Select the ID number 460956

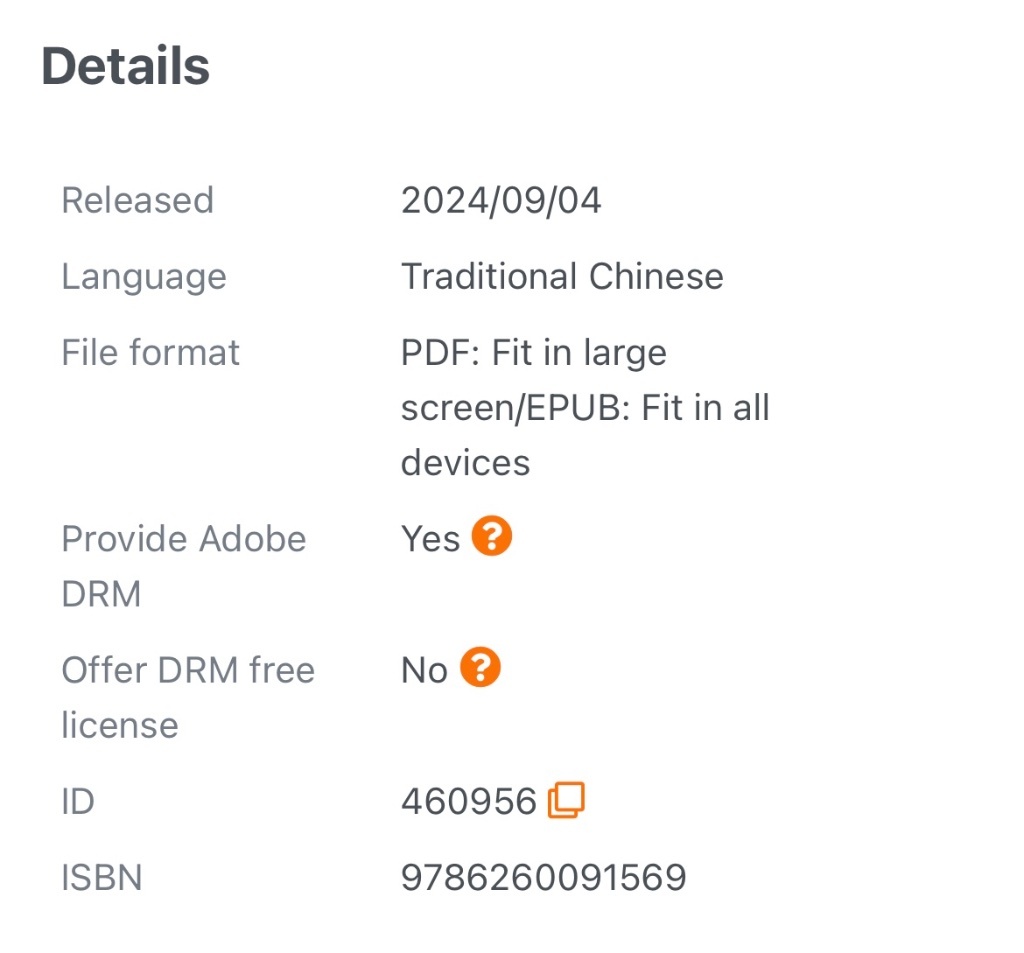tap(468, 801)
